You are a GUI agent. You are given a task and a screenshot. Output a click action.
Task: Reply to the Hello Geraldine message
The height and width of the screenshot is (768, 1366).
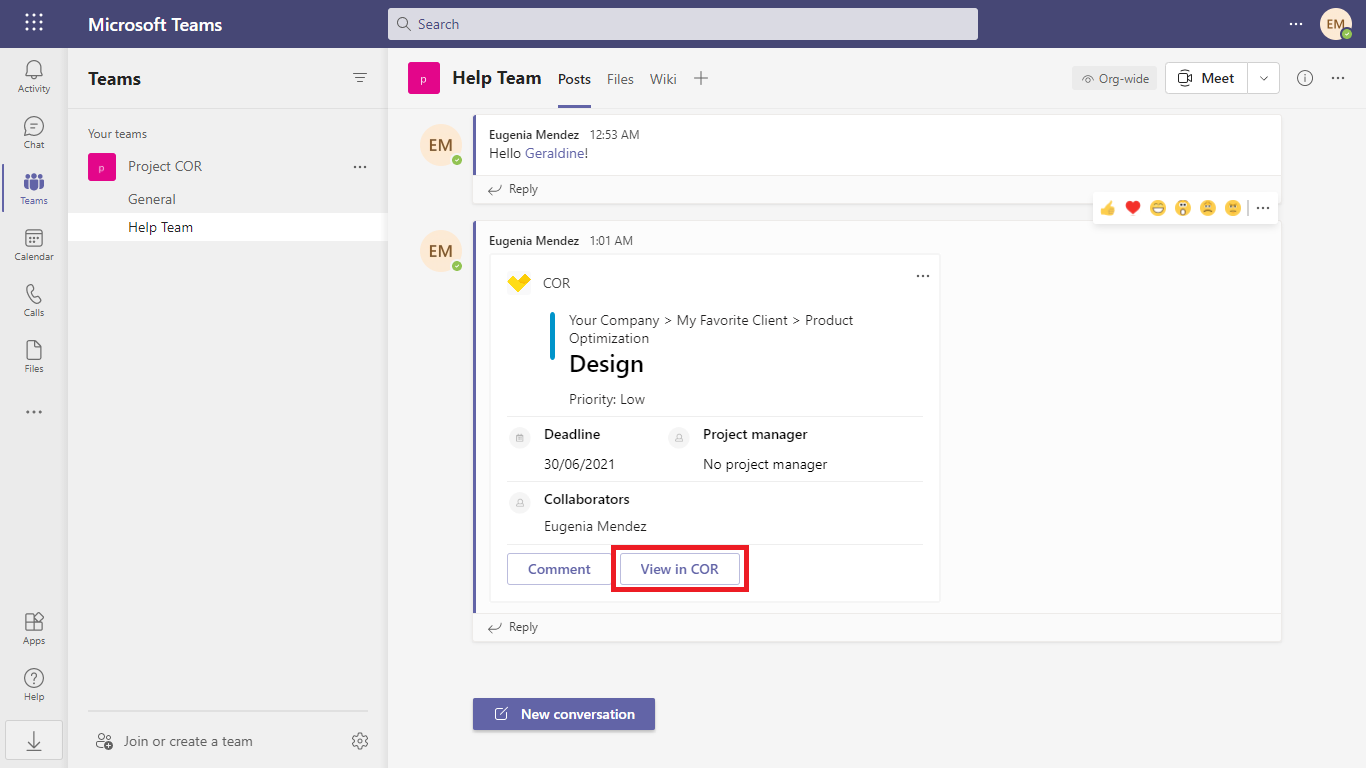(513, 189)
